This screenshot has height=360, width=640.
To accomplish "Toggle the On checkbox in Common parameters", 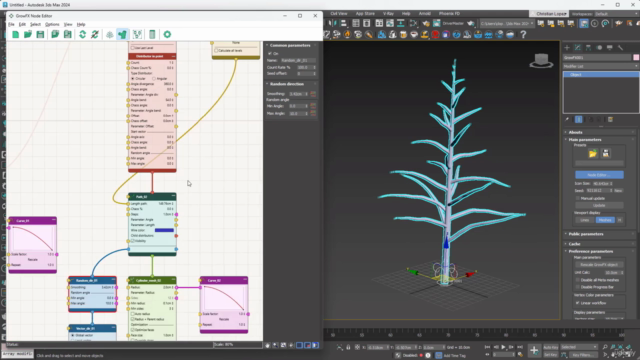I will [270, 53].
